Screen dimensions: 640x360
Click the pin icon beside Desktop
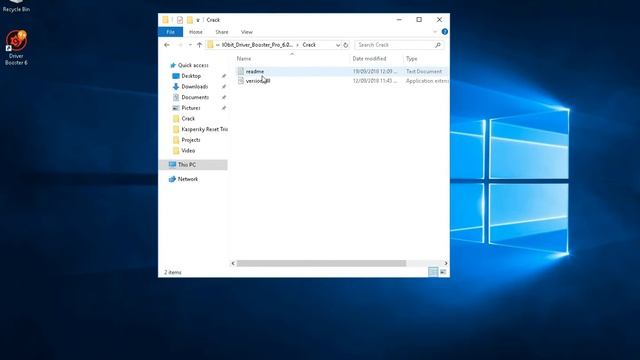pyautogui.click(x=224, y=76)
